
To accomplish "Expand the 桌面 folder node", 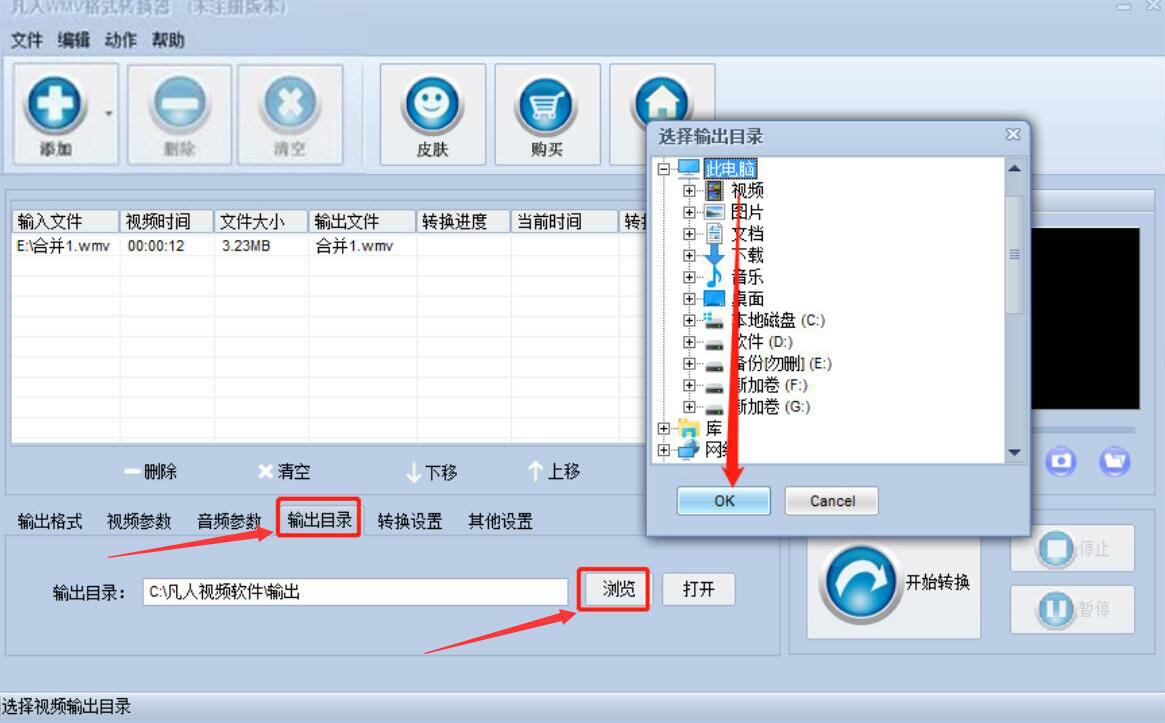I will 689,299.
